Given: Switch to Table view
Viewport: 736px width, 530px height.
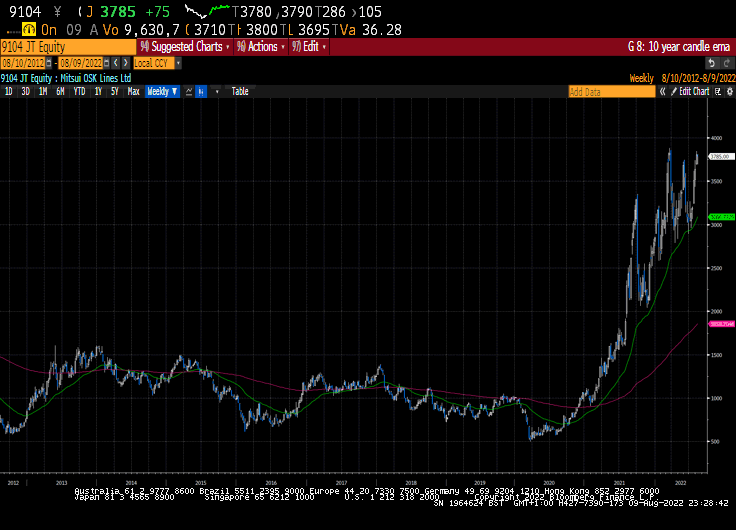Looking at the screenshot, I should (x=240, y=92).
